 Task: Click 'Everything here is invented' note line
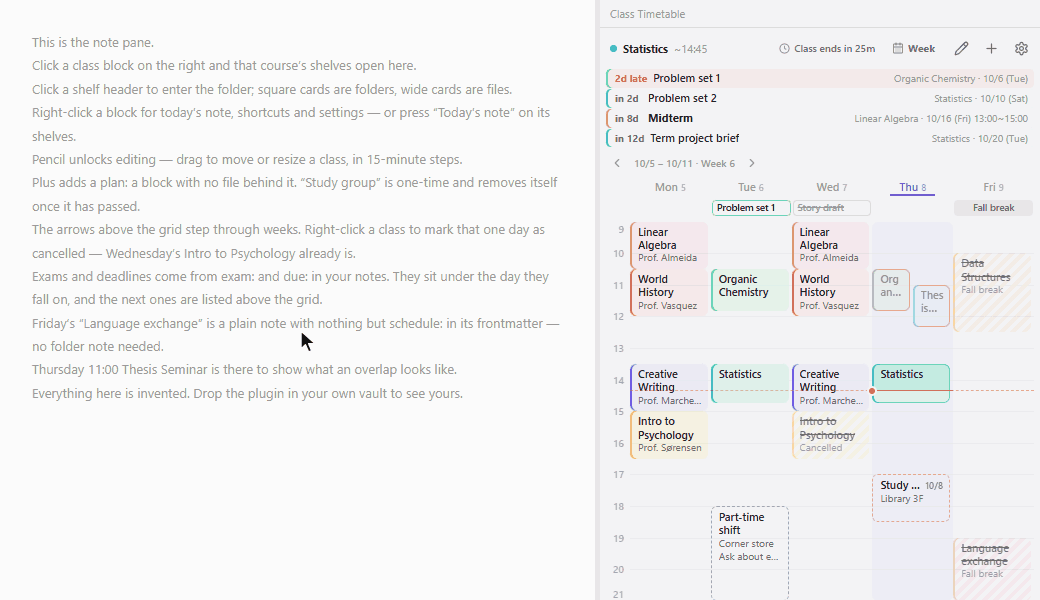[x=247, y=393]
